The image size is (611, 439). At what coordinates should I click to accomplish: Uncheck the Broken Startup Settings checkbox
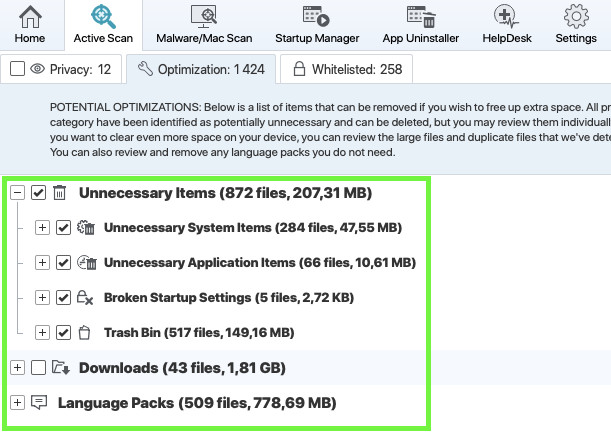pyautogui.click(x=64, y=298)
